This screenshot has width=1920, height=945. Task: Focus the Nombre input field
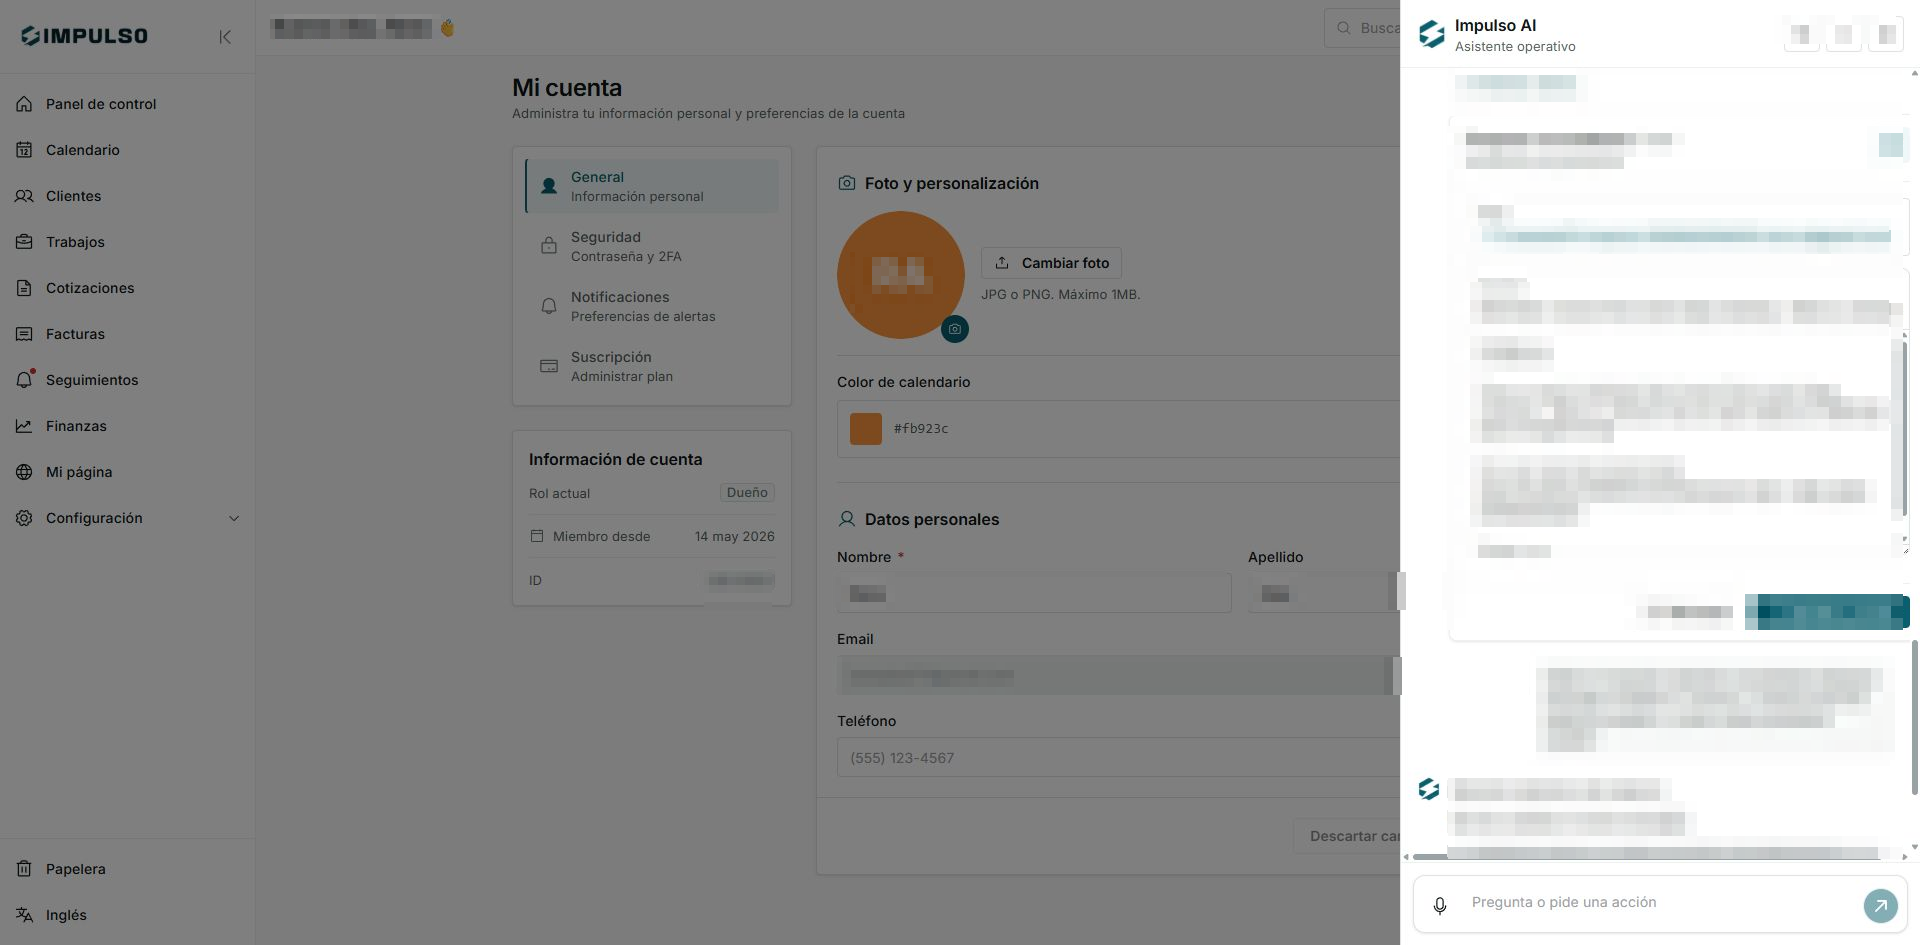coord(1034,594)
